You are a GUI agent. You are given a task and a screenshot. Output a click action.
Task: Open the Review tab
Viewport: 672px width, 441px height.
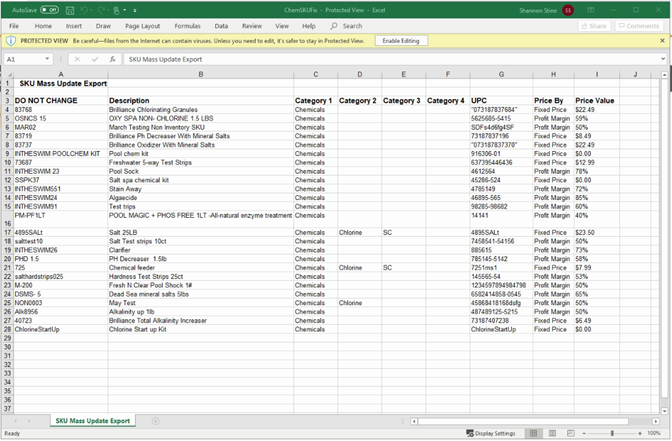(252, 26)
